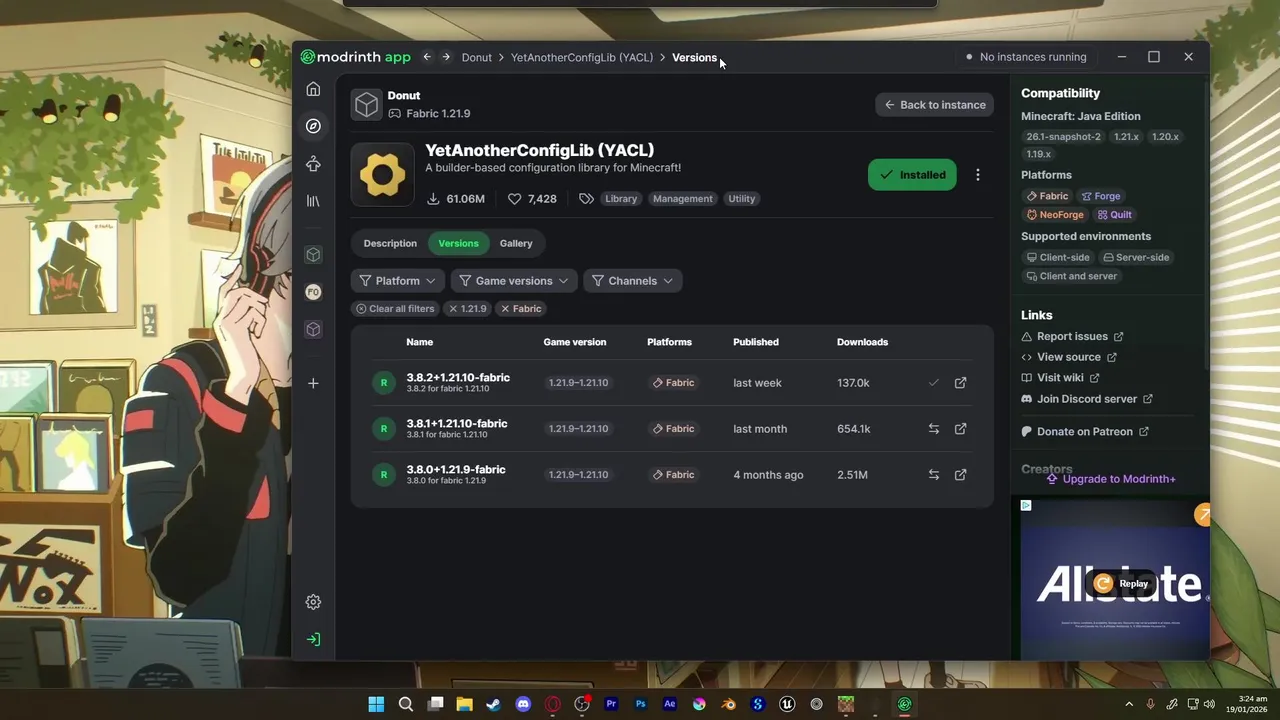Click the plus icon to create an instance
This screenshot has width=1280, height=720.
pyautogui.click(x=313, y=383)
